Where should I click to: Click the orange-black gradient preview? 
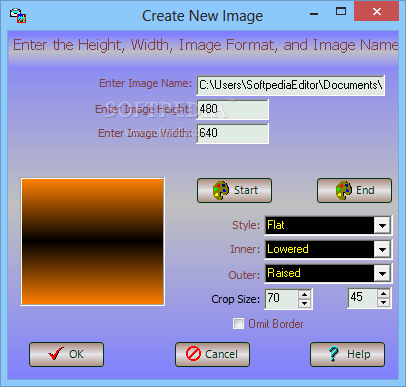pyautogui.click(x=93, y=241)
